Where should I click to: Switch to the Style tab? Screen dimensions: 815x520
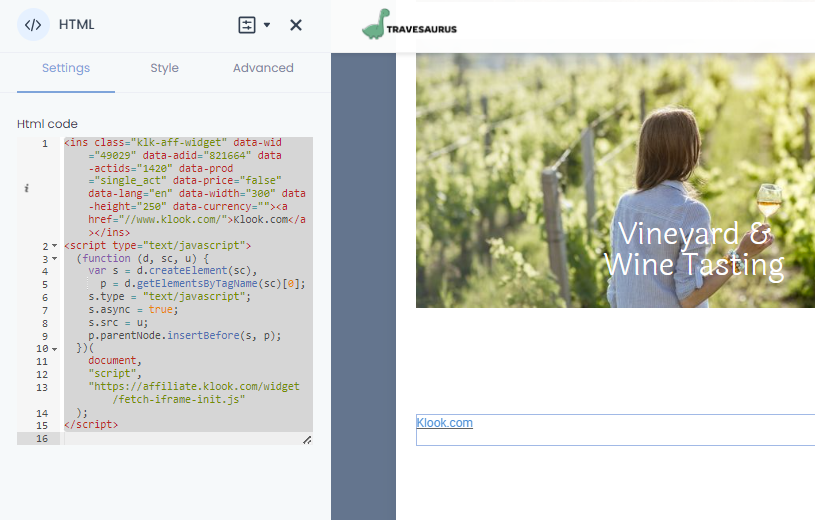(x=164, y=68)
